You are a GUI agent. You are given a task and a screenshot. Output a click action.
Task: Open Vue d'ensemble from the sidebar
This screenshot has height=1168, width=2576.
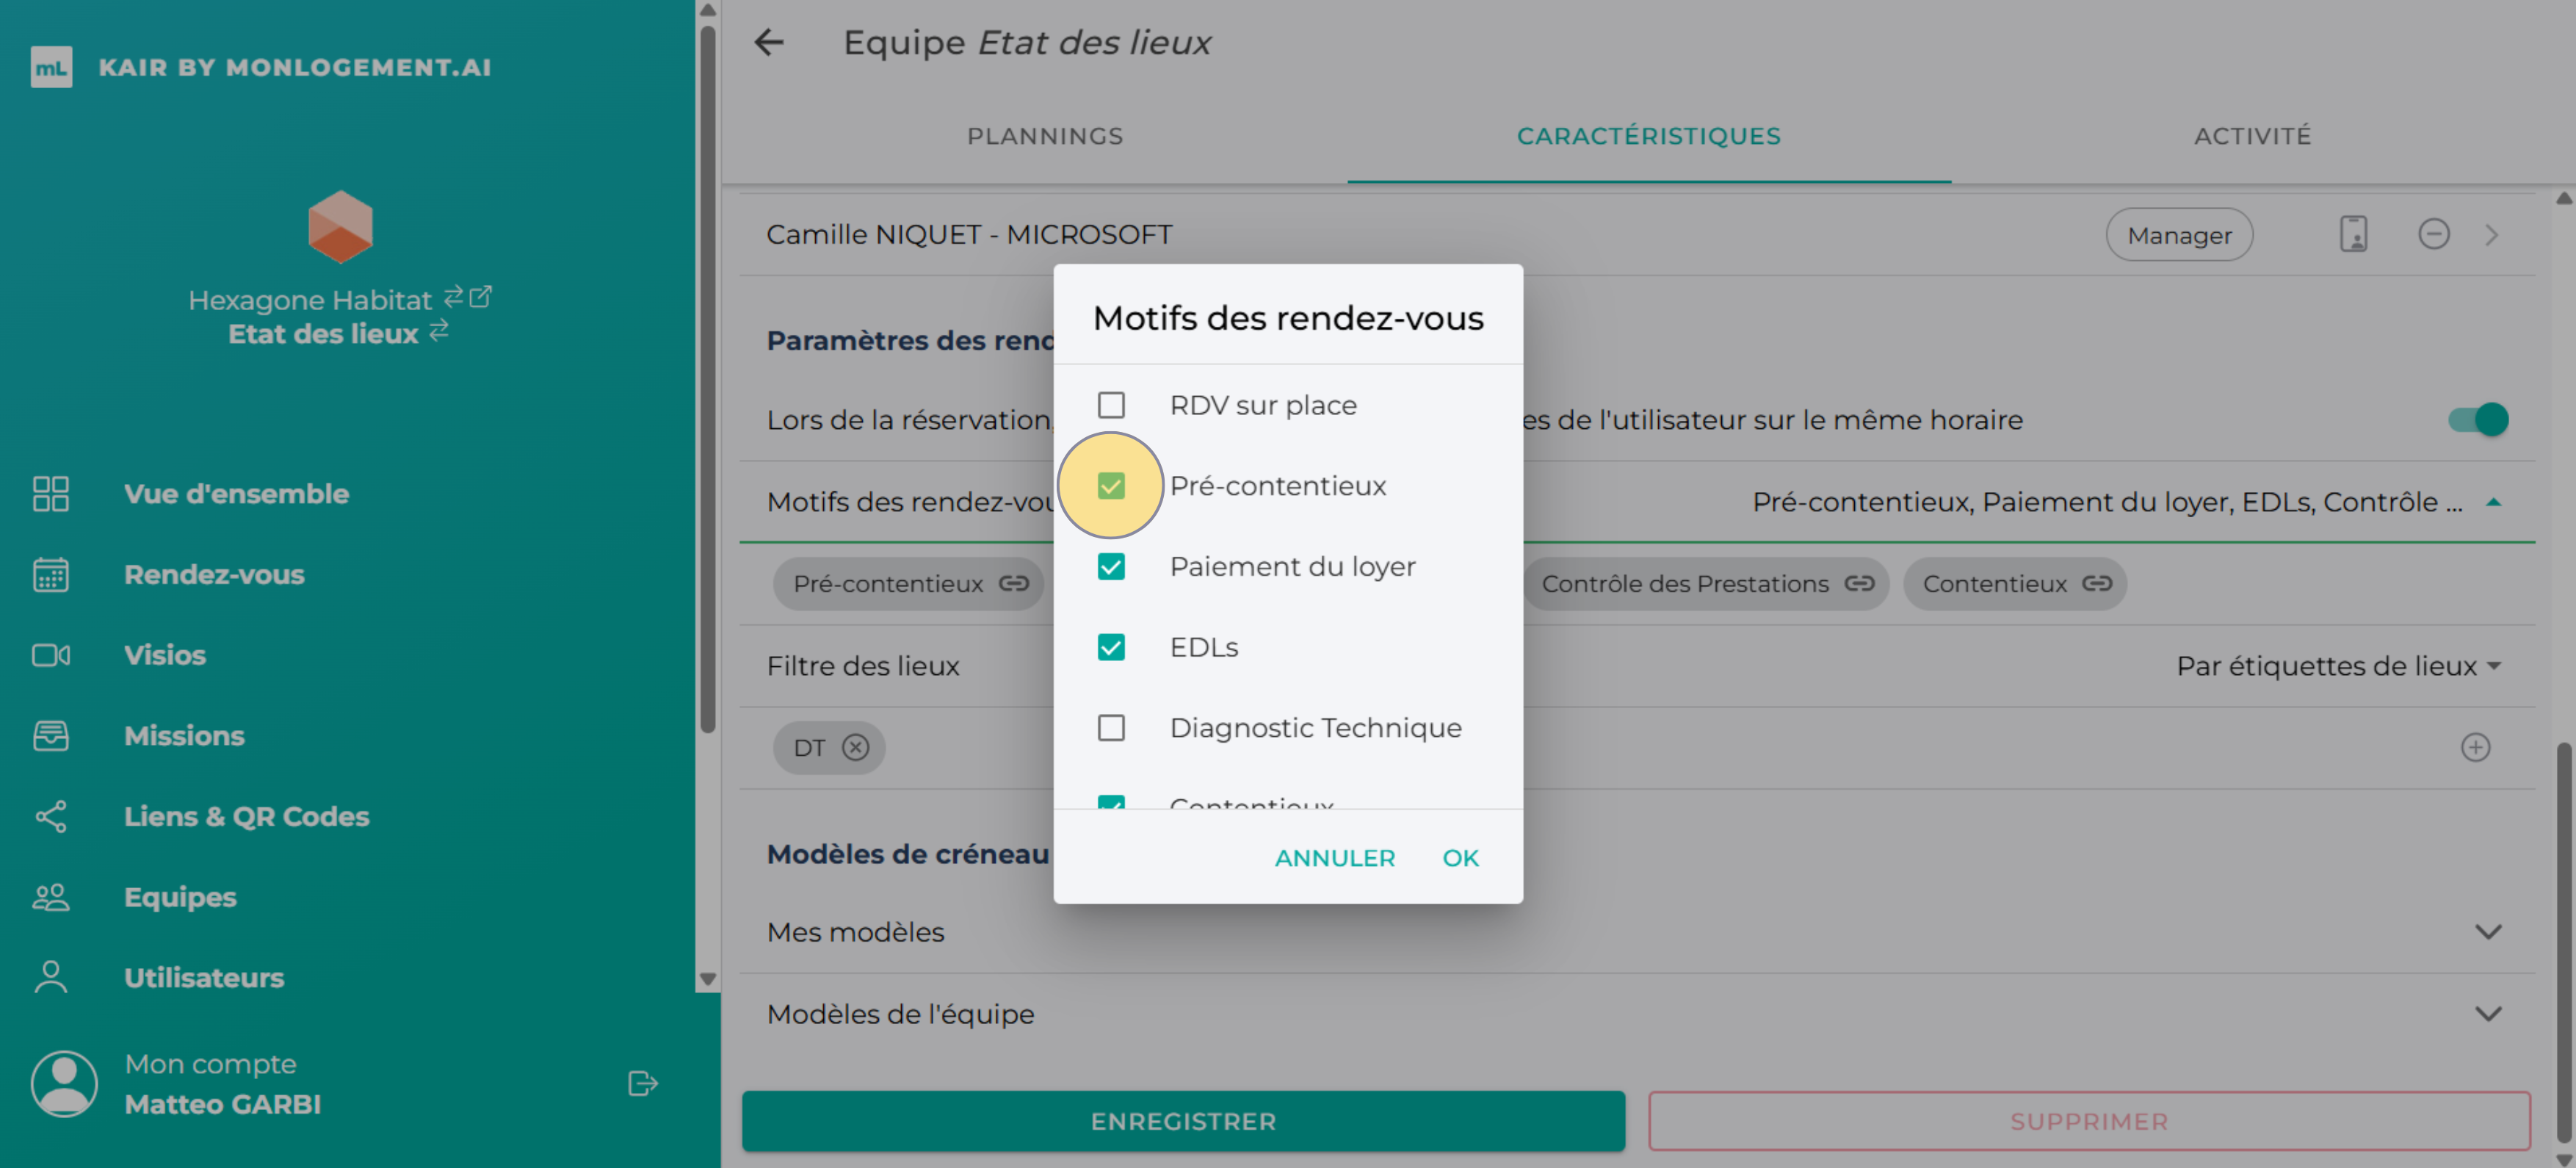236,493
